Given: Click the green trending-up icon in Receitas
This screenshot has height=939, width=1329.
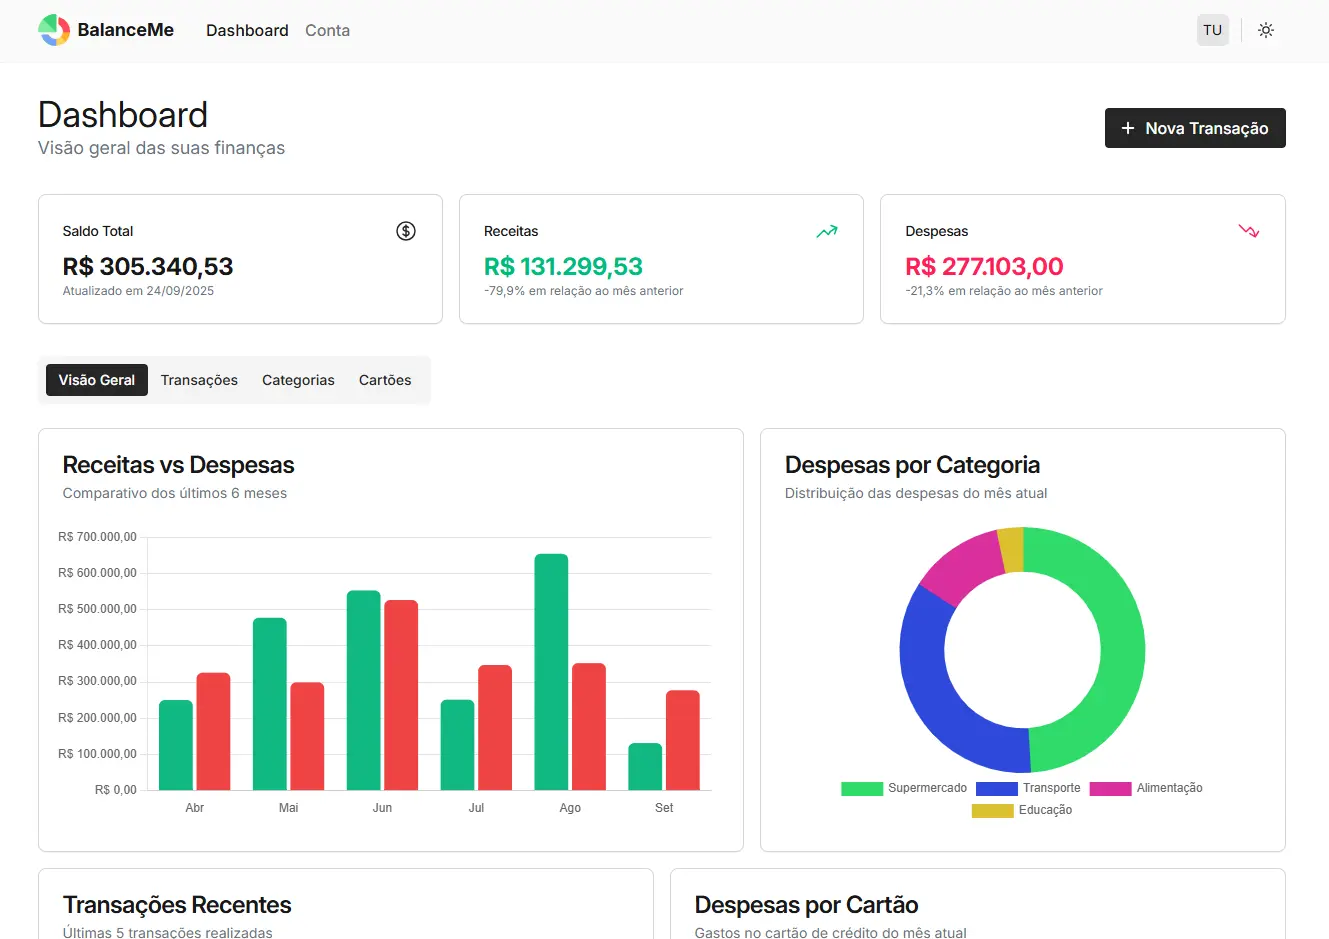Looking at the screenshot, I should tap(827, 231).
